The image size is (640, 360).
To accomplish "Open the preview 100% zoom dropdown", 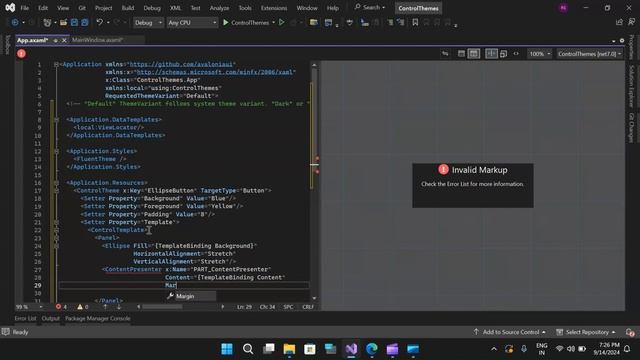I will click(539, 54).
